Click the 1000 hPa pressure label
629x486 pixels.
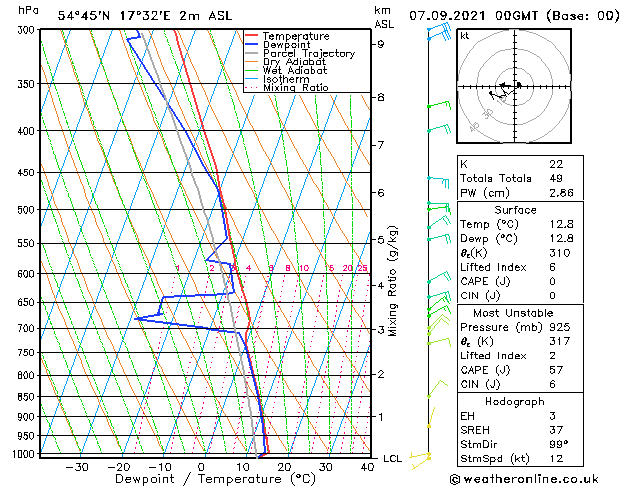(x=26, y=454)
